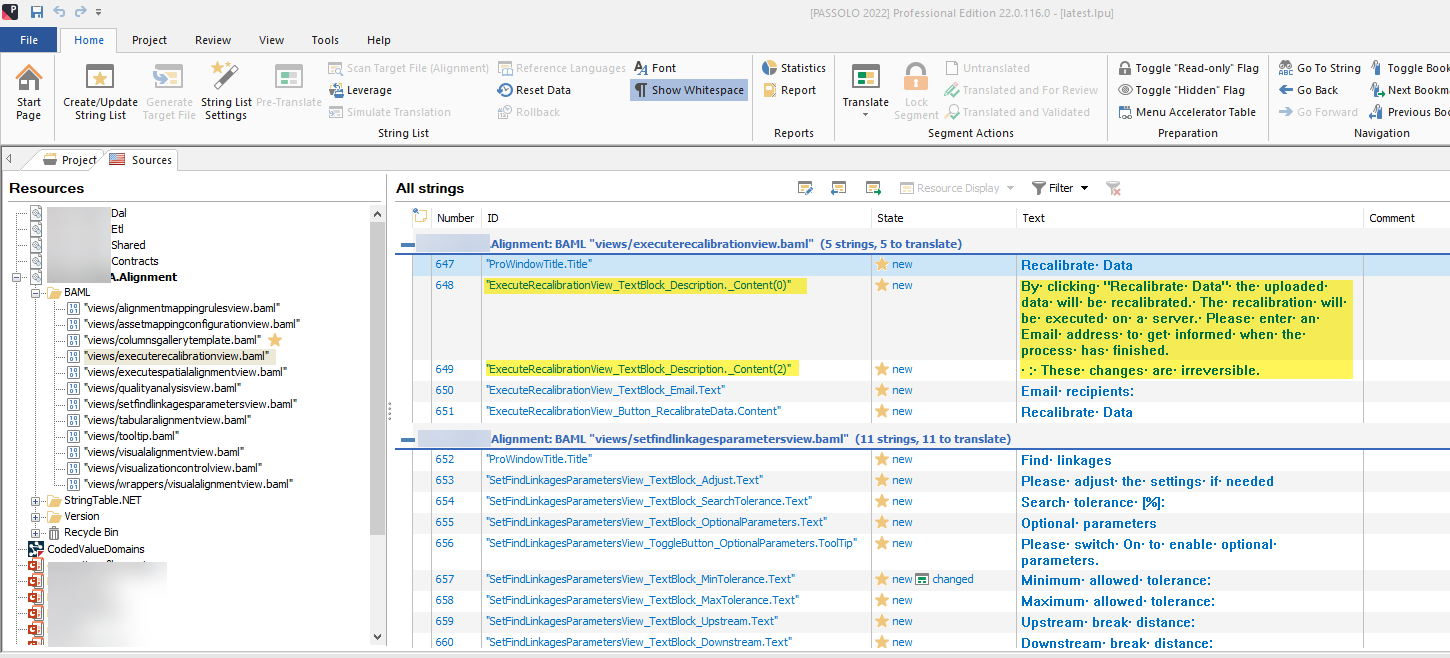
Task: Select string row 647 ProWindowTitle.Title
Action: click(x=600, y=263)
